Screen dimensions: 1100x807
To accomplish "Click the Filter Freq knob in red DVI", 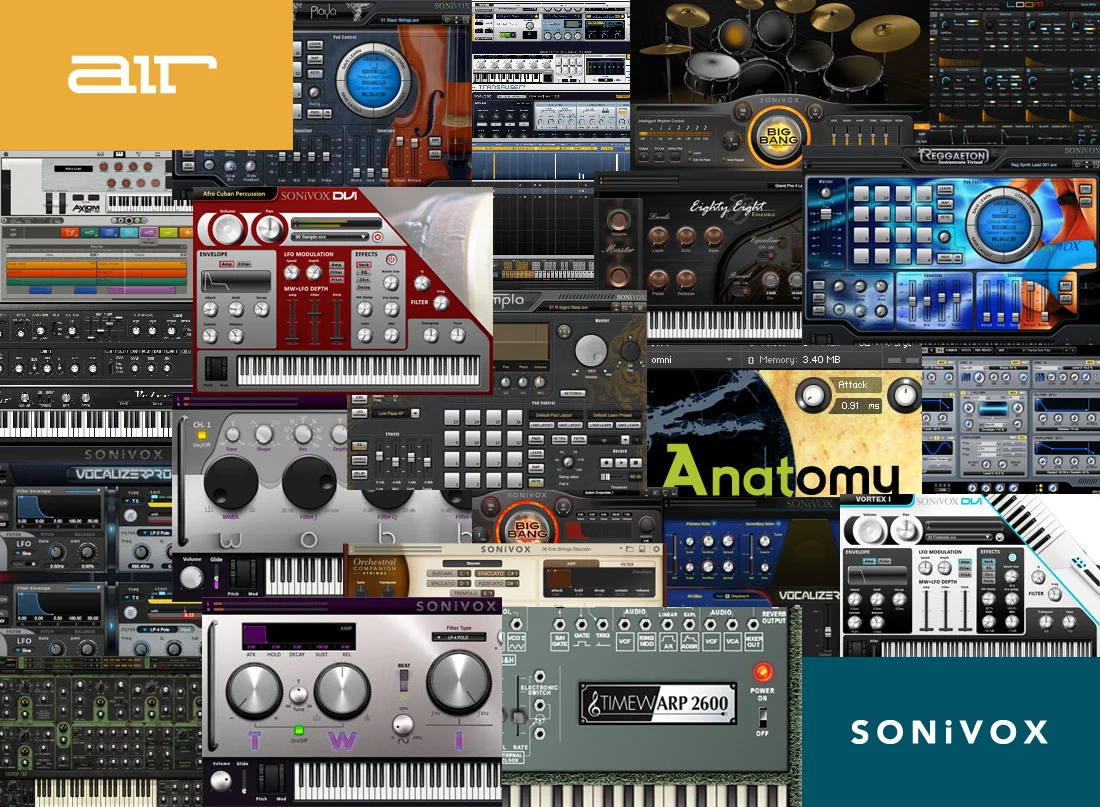I will coord(441,303).
